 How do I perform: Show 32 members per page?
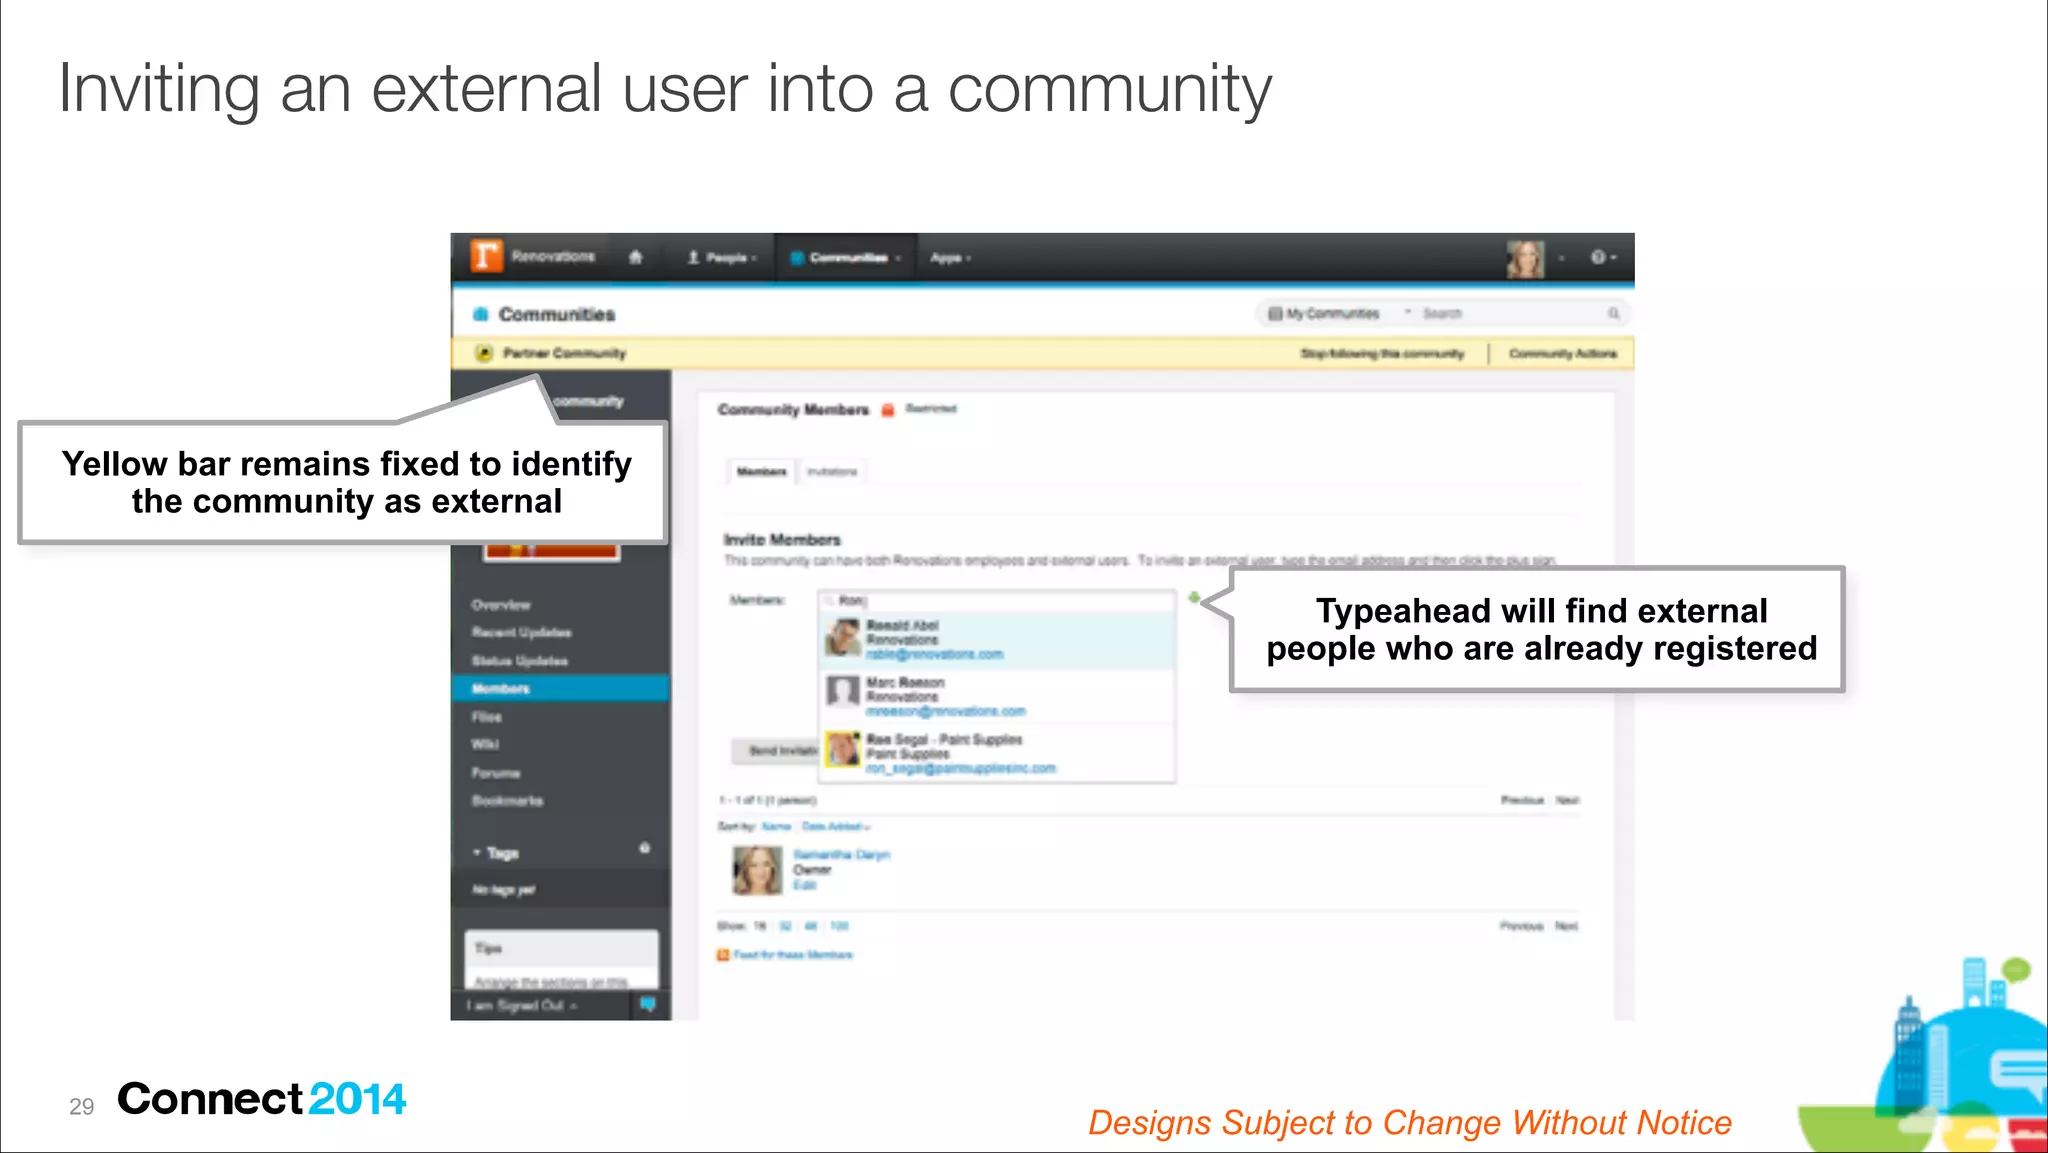[785, 926]
